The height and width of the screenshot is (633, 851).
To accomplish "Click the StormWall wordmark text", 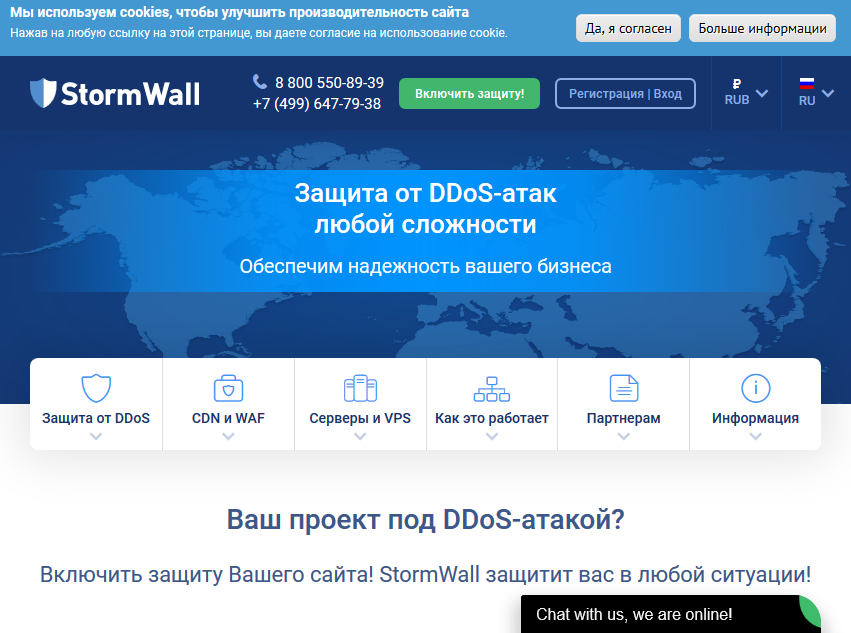I will [x=130, y=94].
